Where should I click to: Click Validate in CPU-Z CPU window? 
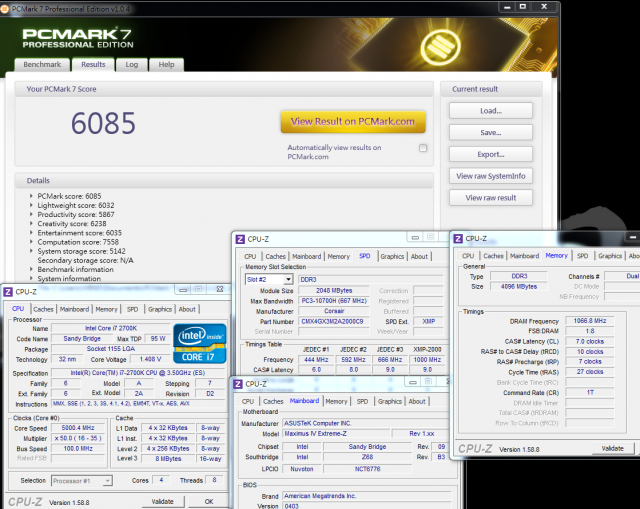163,501
